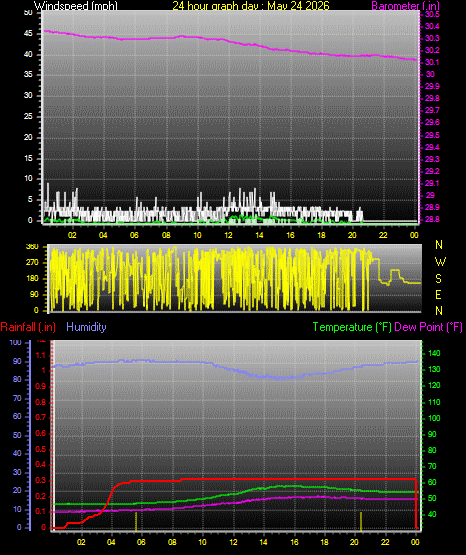Click the '28.8' barometer axis value
The height and width of the screenshot is (555, 466).
432,219
